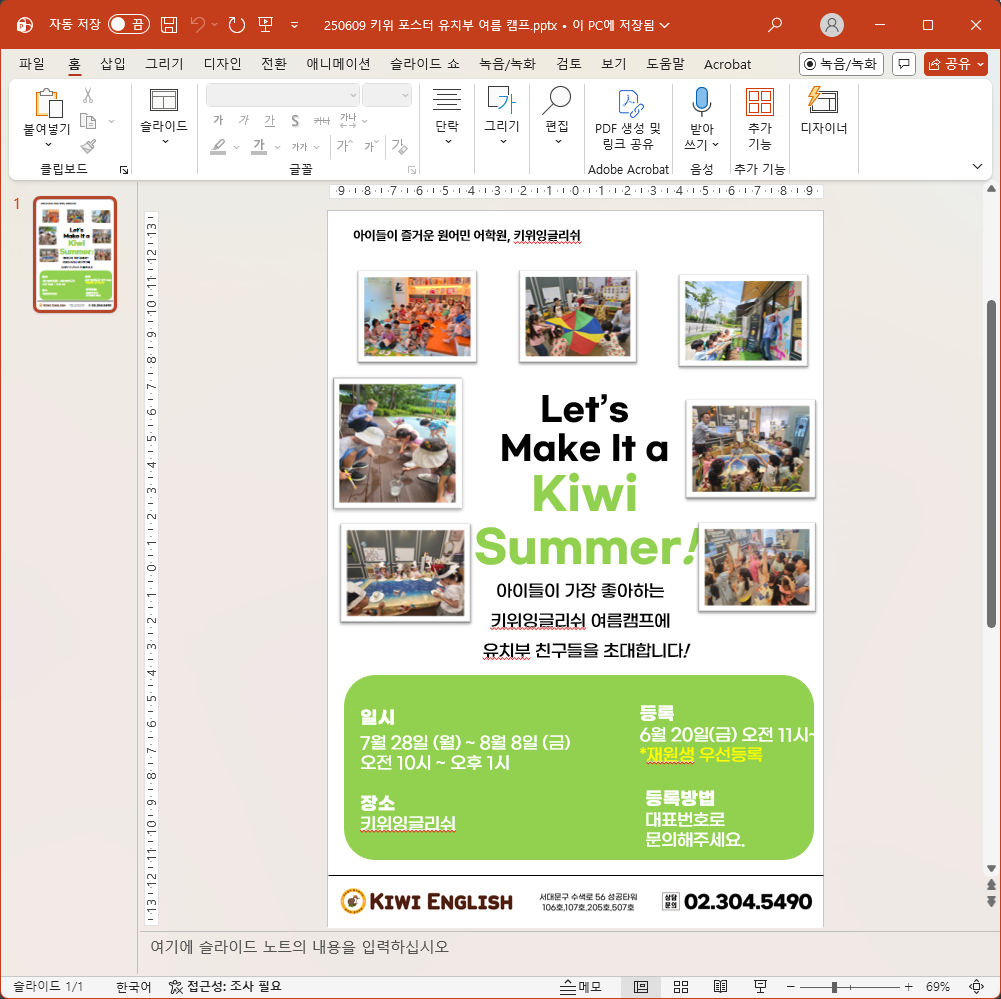Toggle text shadow S button
Viewport: 1001px width, 999px height.
point(295,120)
